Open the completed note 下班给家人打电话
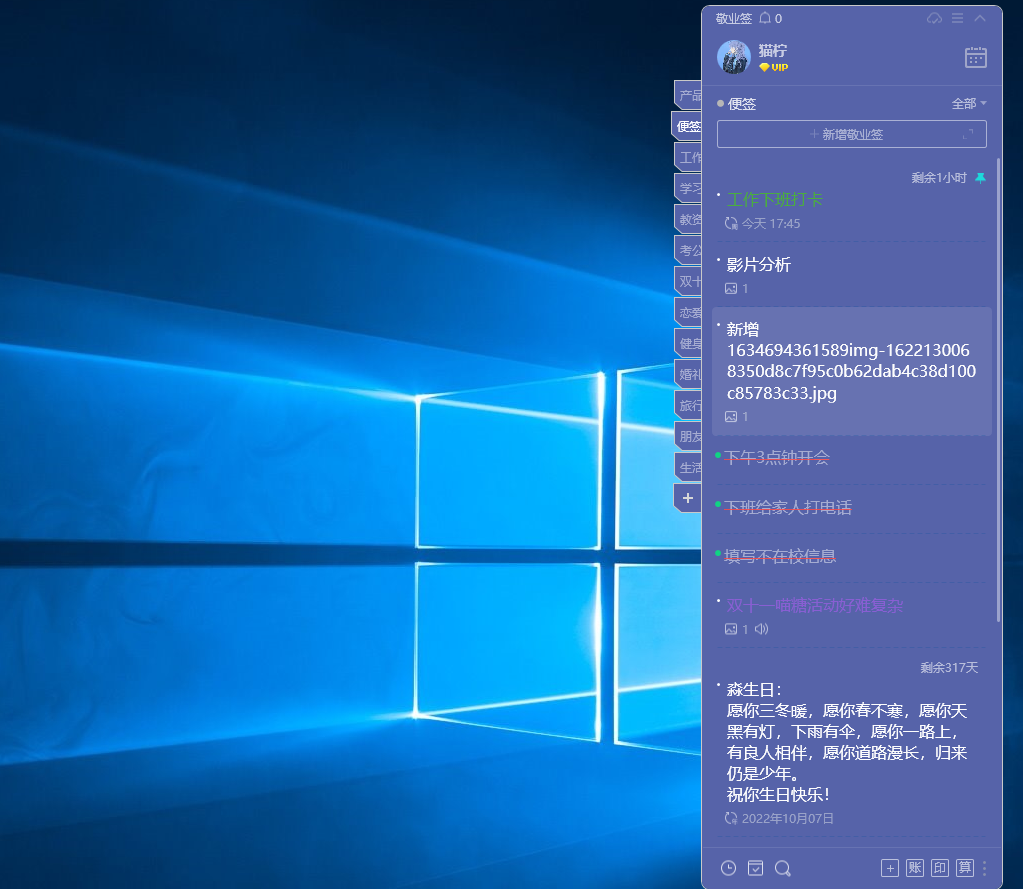Screen dimensions: 1023x889 pyautogui.click(x=787, y=507)
